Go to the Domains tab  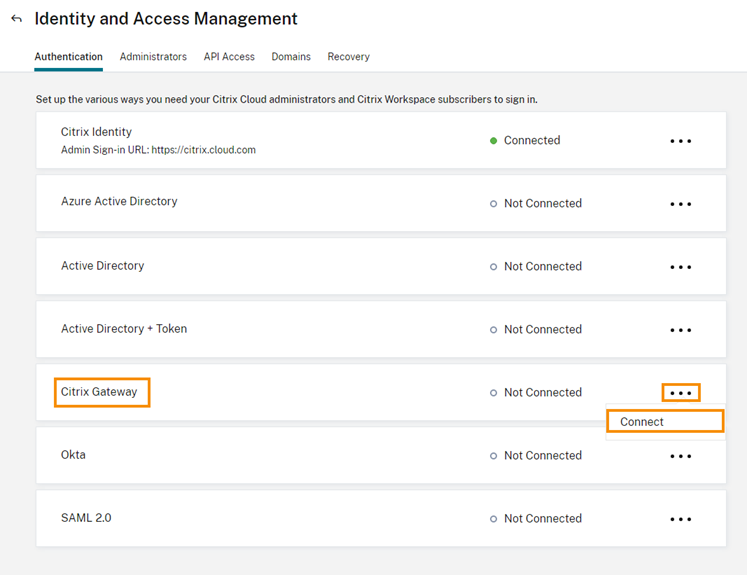(291, 57)
